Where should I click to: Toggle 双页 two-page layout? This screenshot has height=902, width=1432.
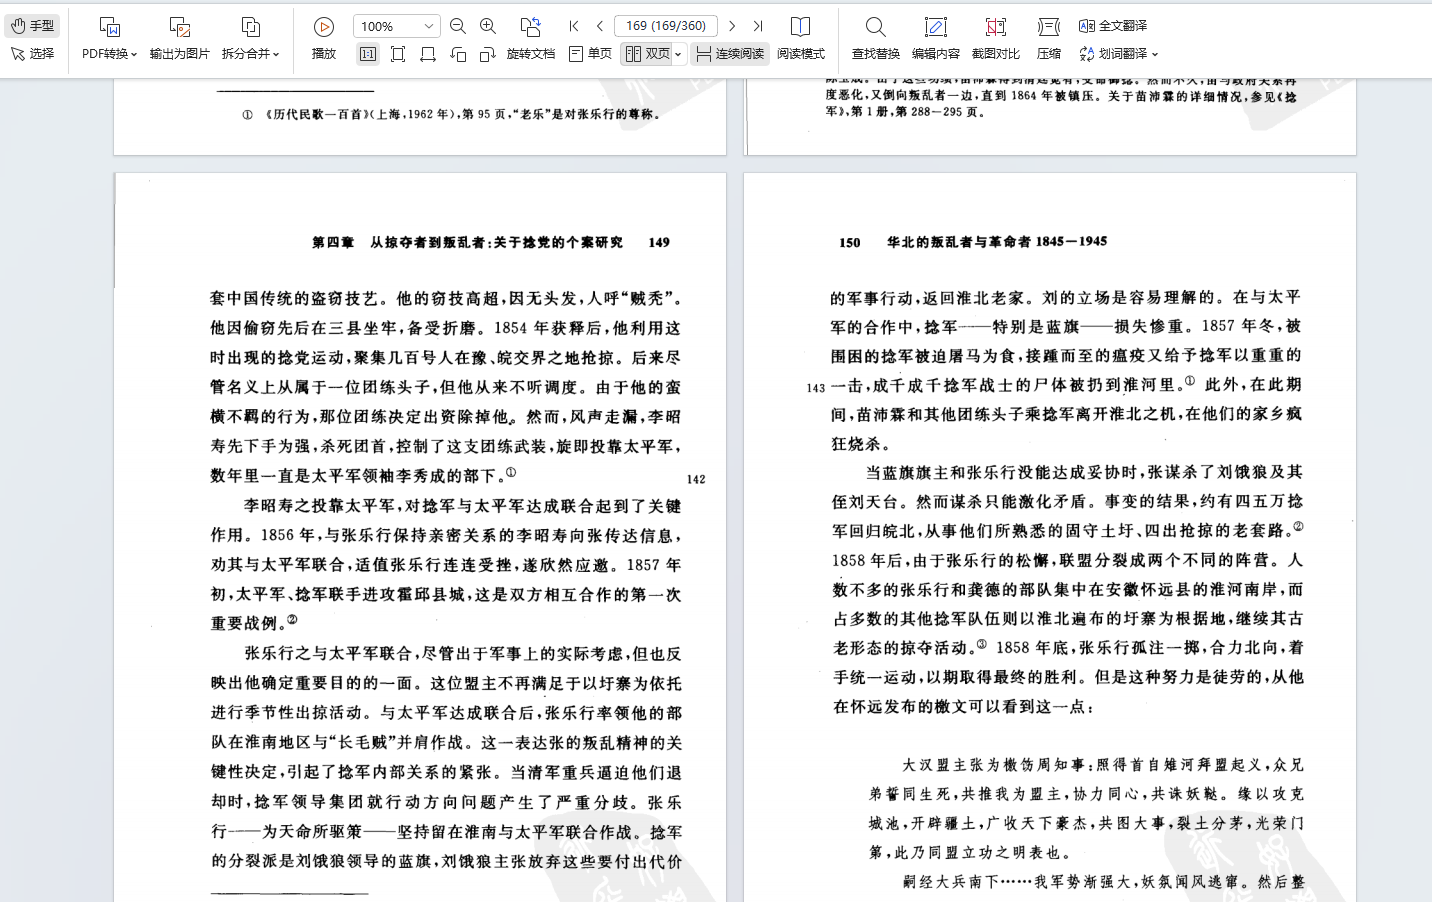point(648,54)
